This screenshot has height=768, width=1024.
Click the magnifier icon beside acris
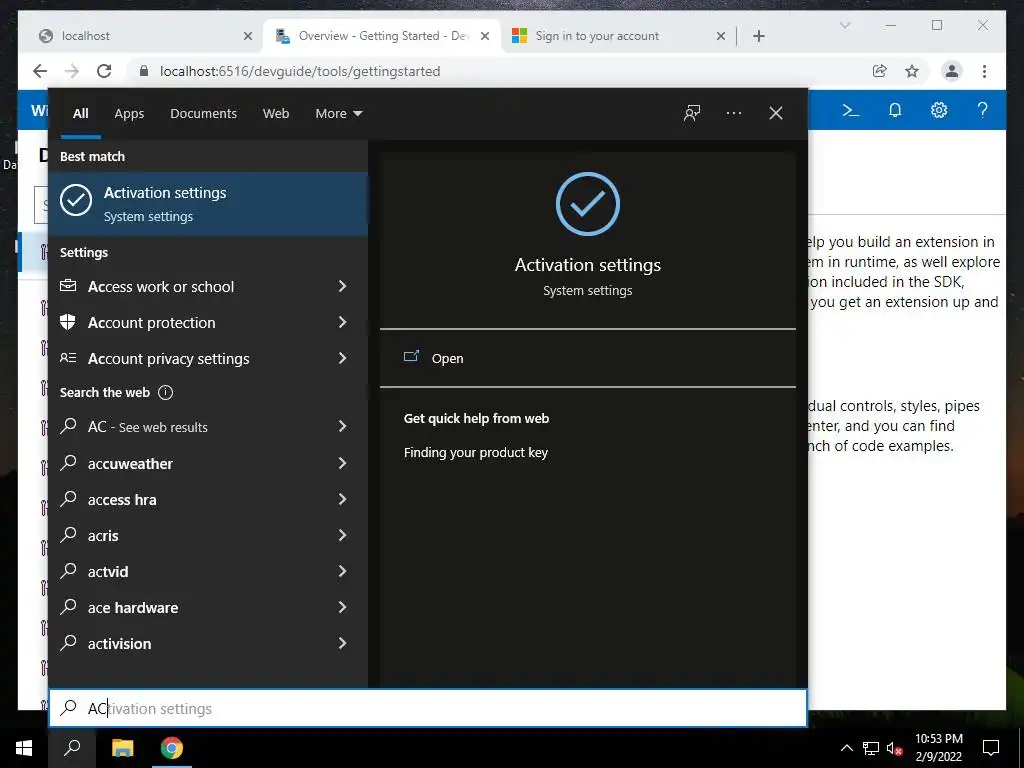(x=68, y=535)
